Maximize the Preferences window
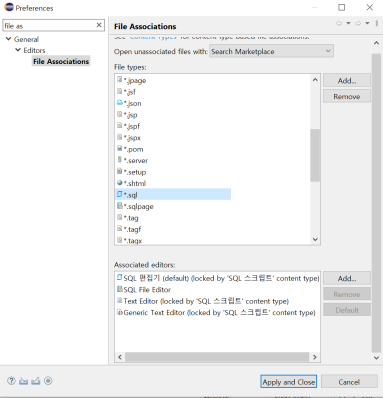Image resolution: width=383 pixels, height=398 pixels. point(342,7)
